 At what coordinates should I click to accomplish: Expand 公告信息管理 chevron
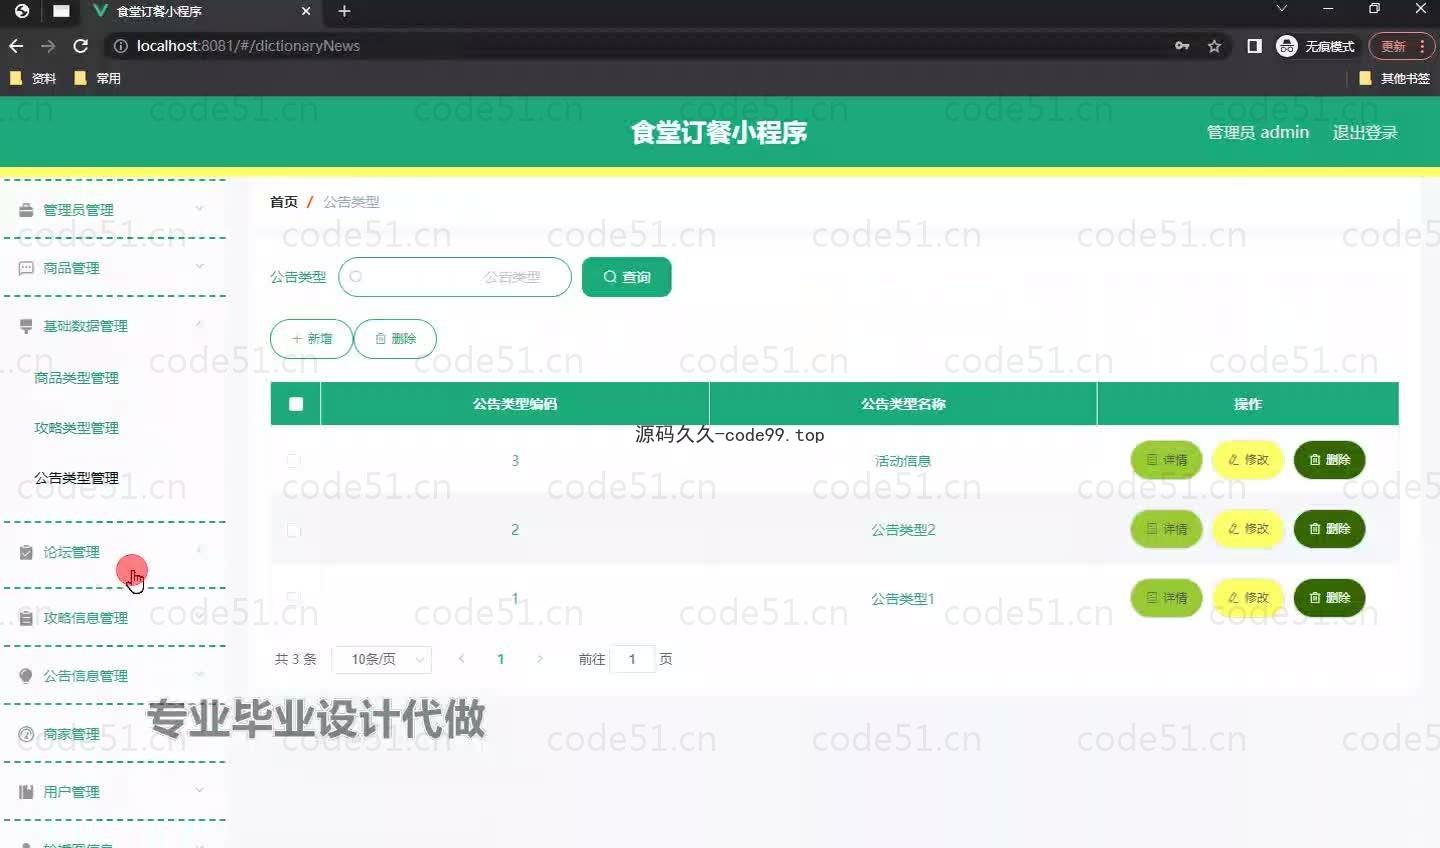click(x=199, y=674)
